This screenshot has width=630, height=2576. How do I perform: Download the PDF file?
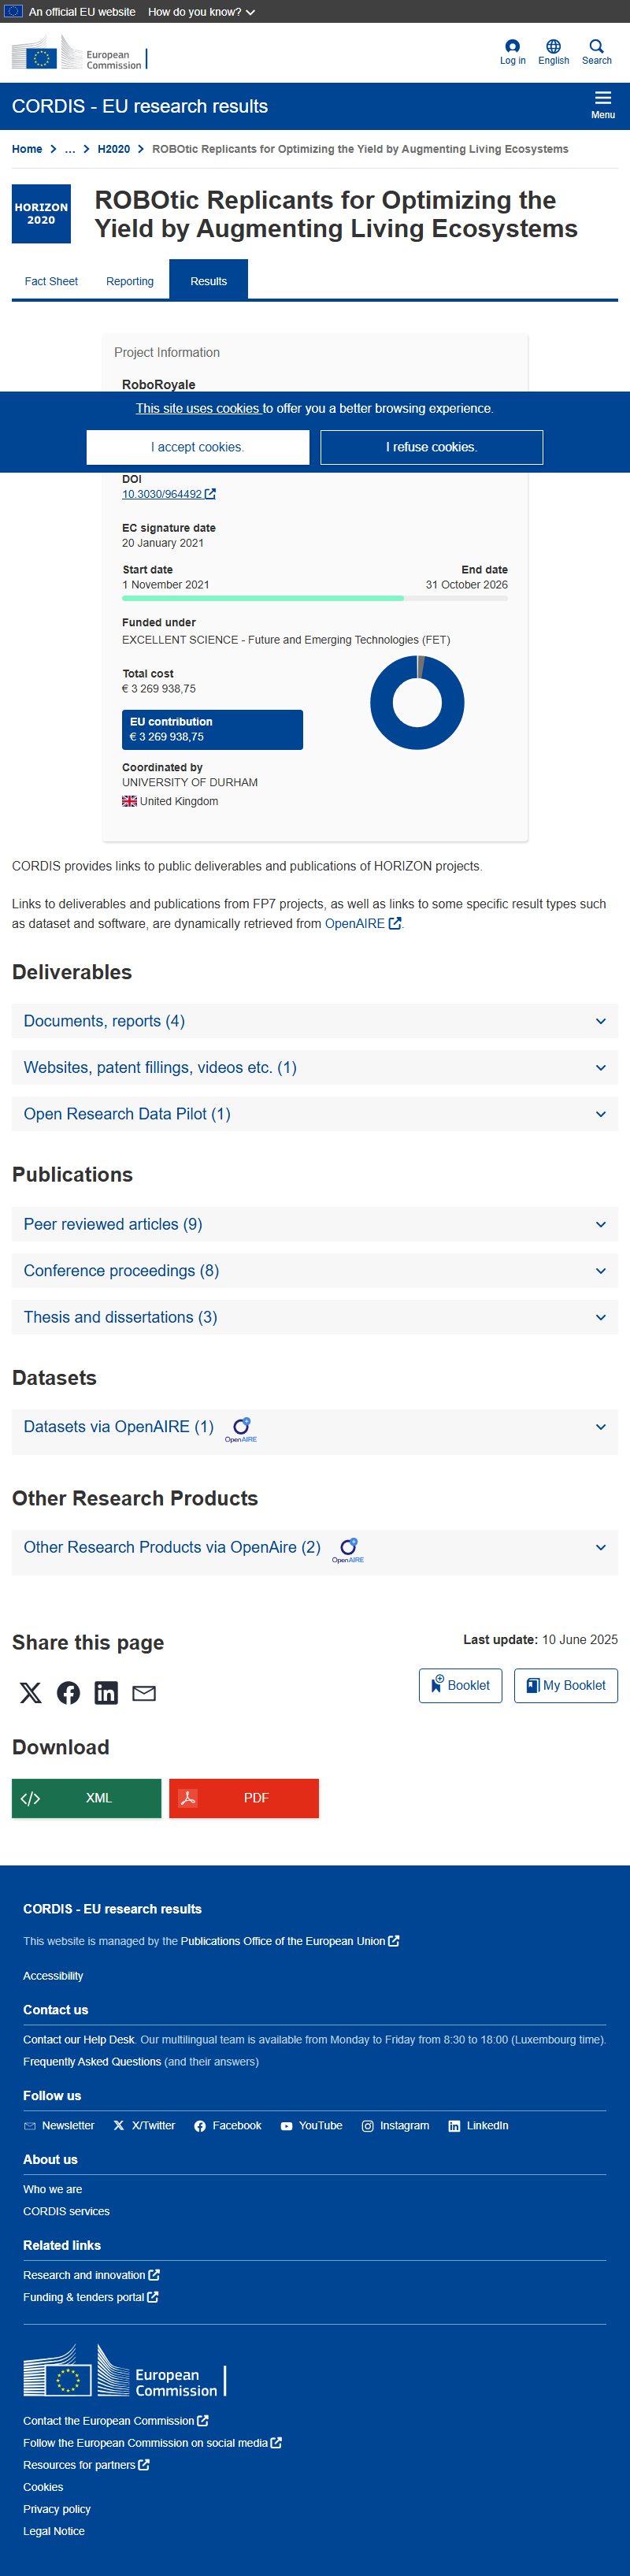click(244, 1798)
